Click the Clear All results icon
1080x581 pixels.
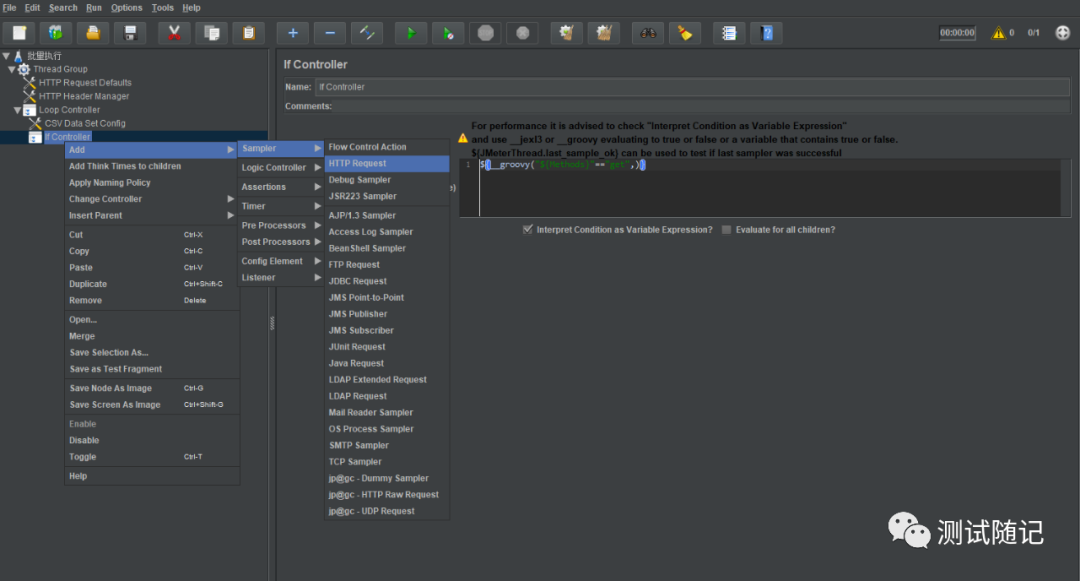coord(604,33)
